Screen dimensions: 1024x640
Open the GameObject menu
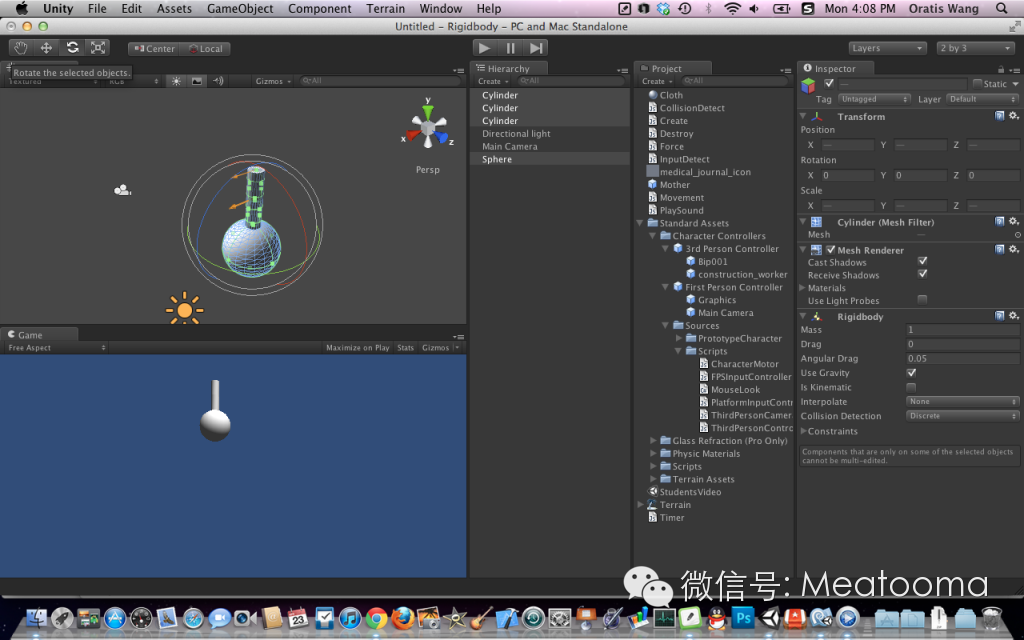tap(240, 8)
